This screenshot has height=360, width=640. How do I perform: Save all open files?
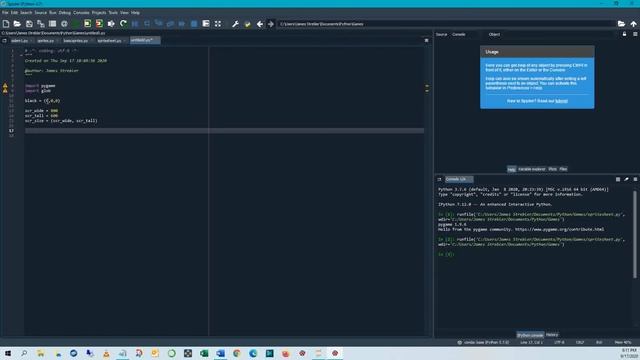[x=41, y=24]
